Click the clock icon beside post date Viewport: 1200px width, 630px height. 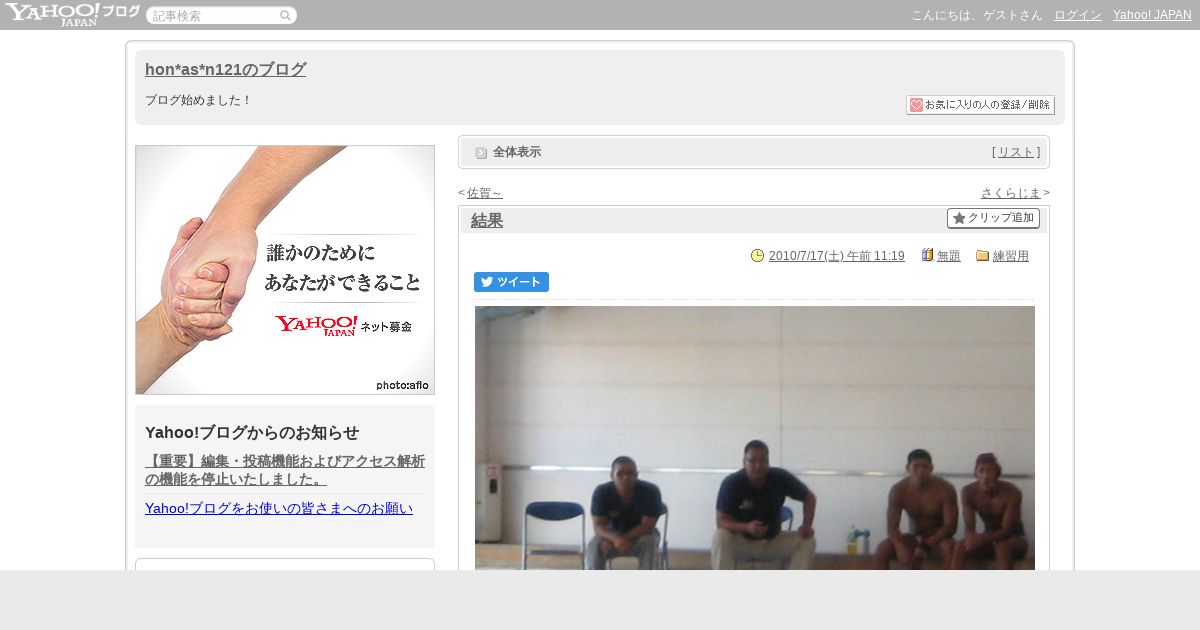pos(757,255)
